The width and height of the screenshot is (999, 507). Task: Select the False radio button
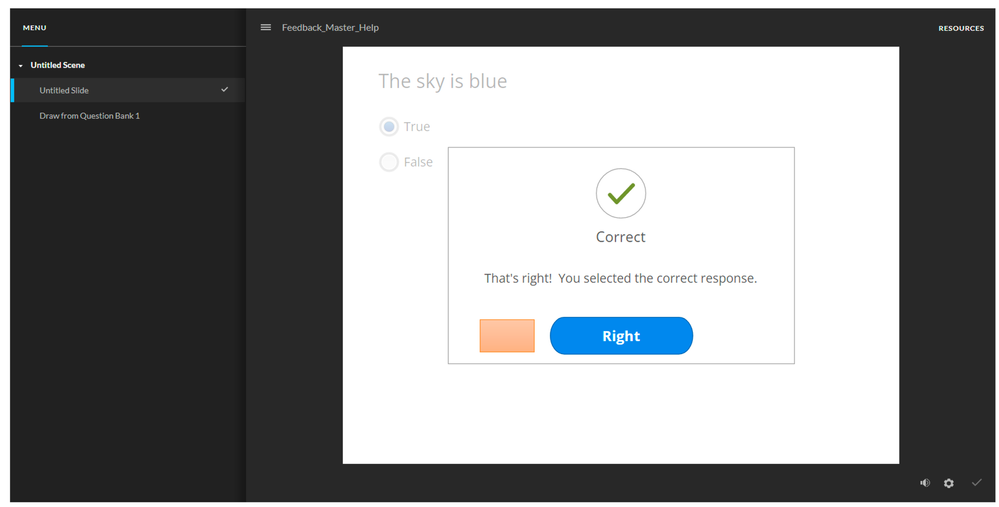389,162
